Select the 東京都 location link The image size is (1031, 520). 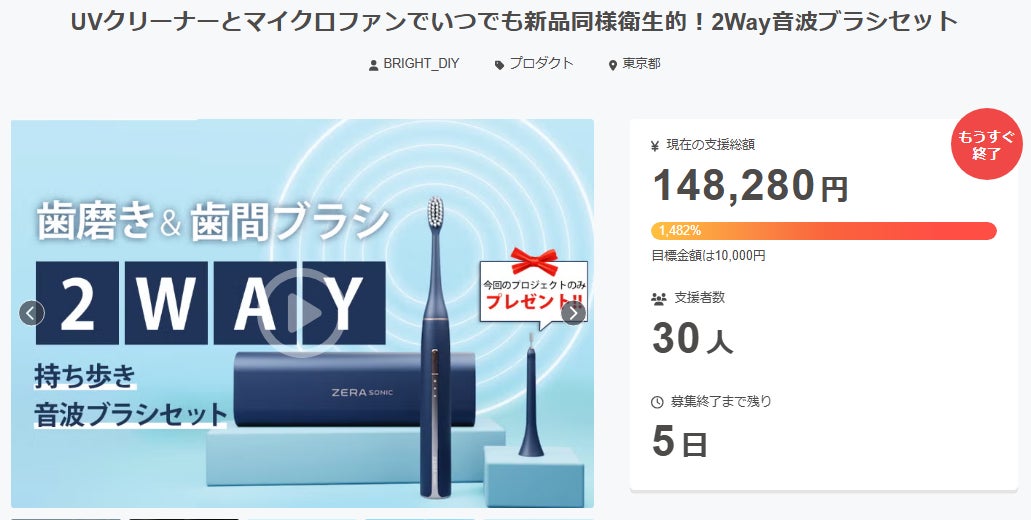pos(641,64)
